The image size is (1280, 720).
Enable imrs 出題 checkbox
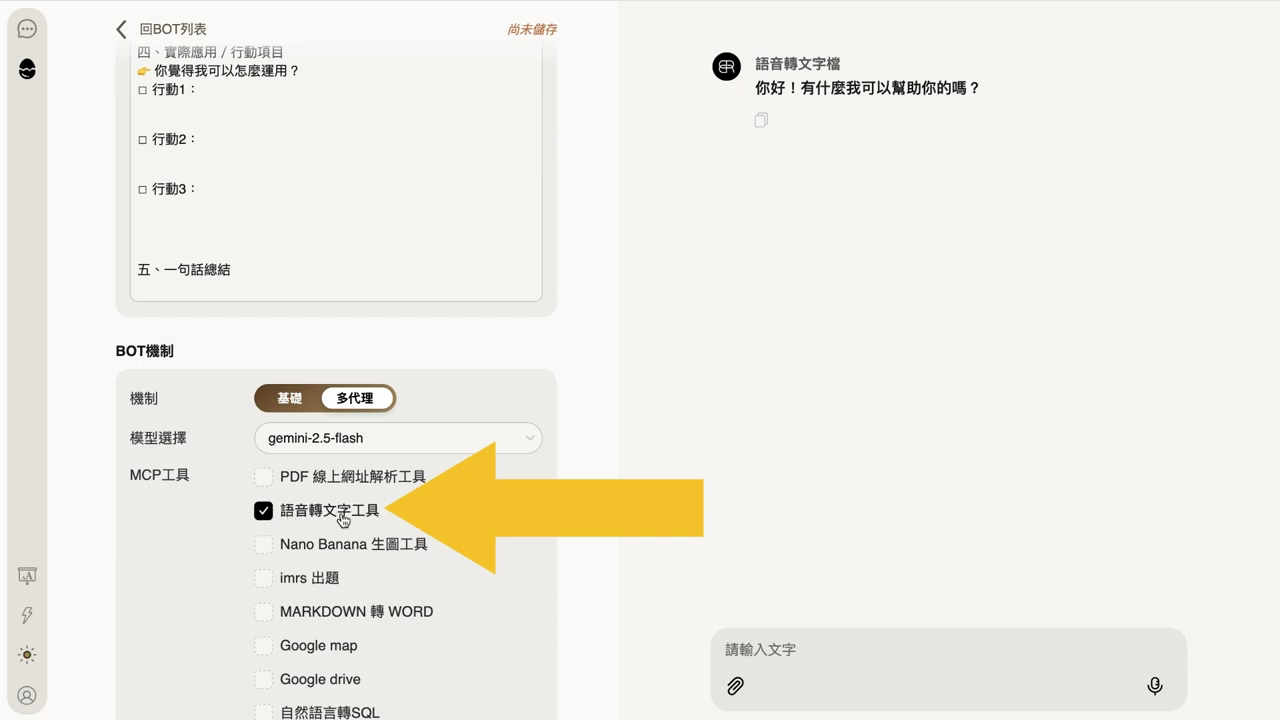pyautogui.click(x=263, y=578)
